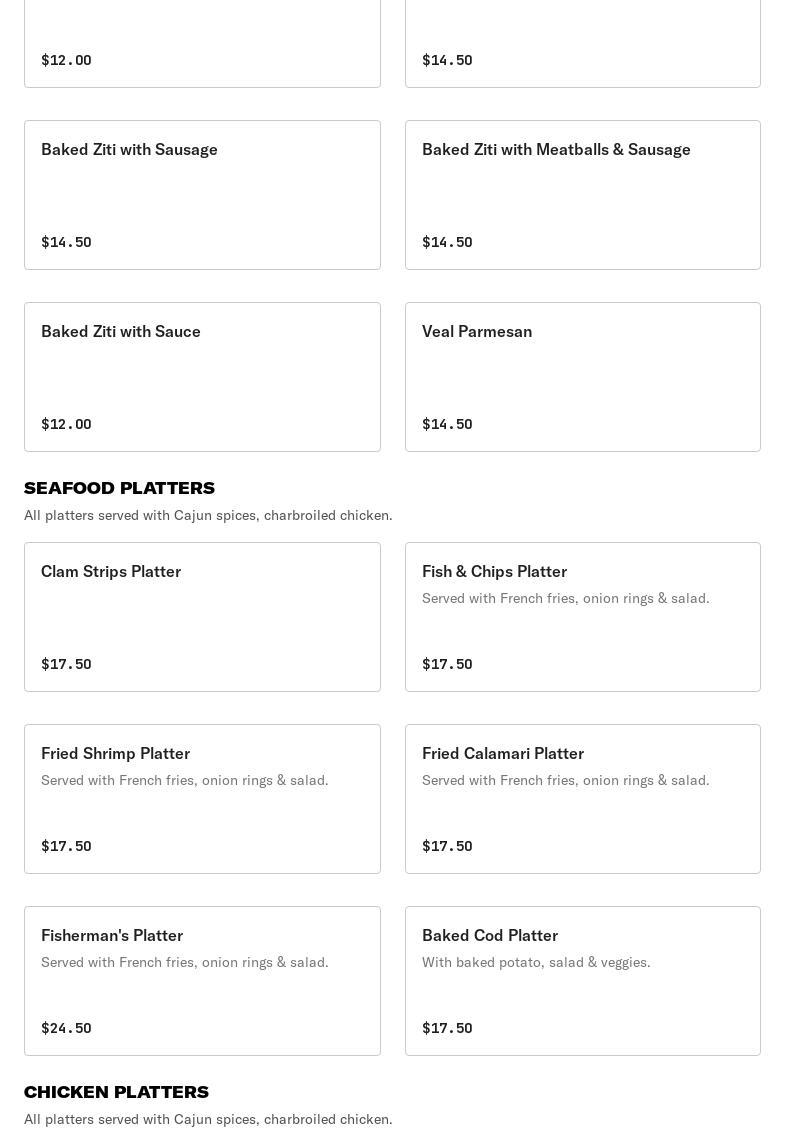
Task: Select Baked Ziti with Meatballs & Sausage
Action: click(x=556, y=150)
